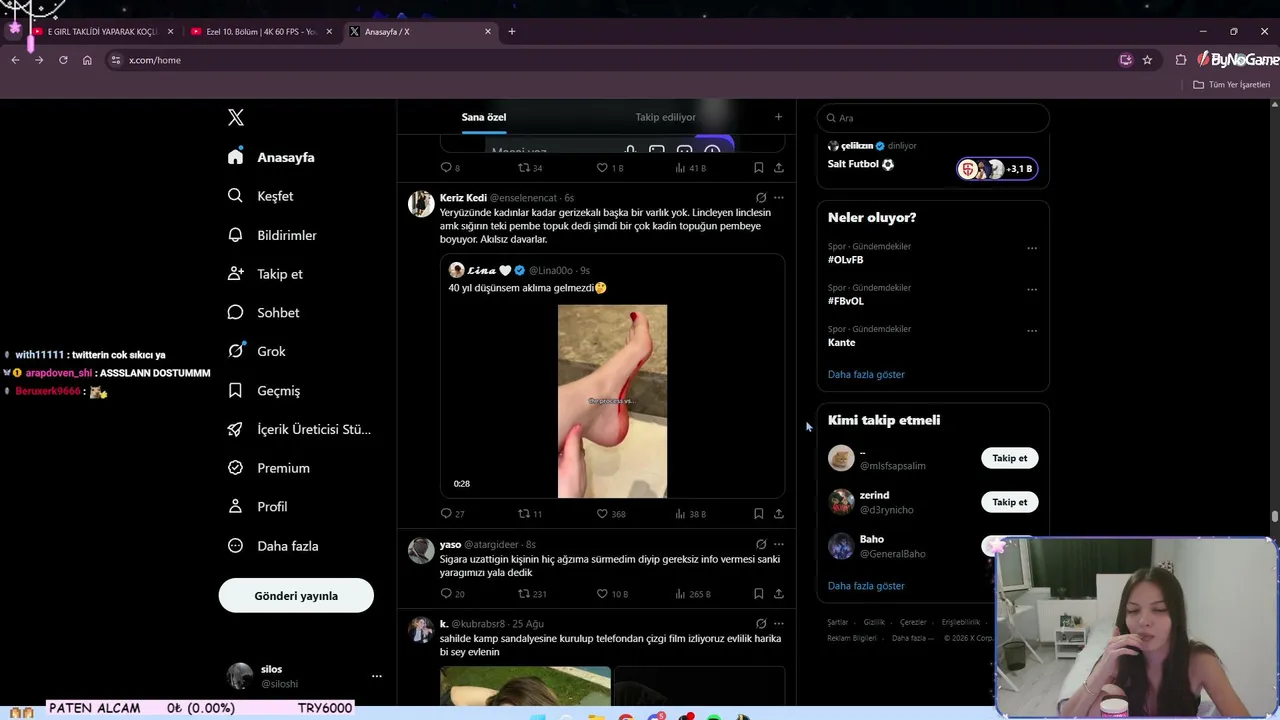Share Keriz Kedi's post
This screenshot has width=1280, height=720.
tap(779, 514)
